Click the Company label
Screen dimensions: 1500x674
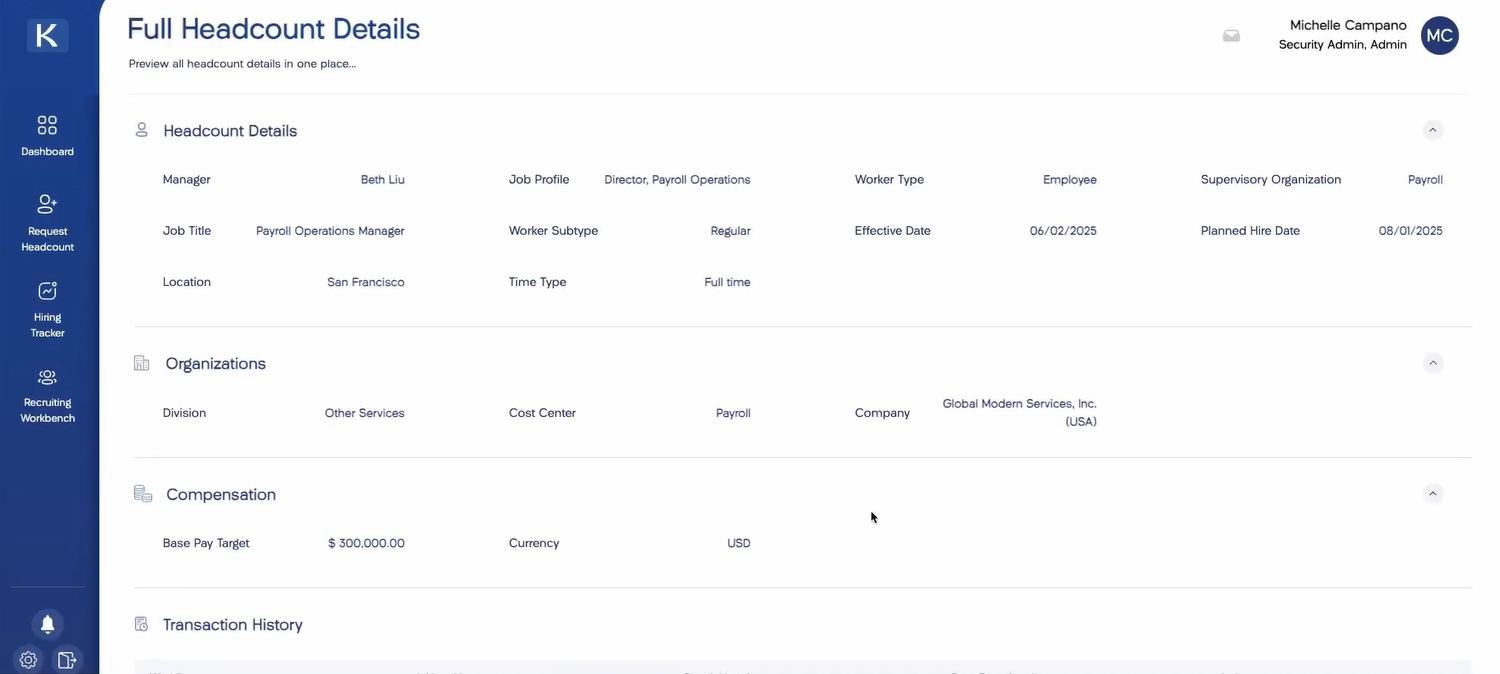882,413
